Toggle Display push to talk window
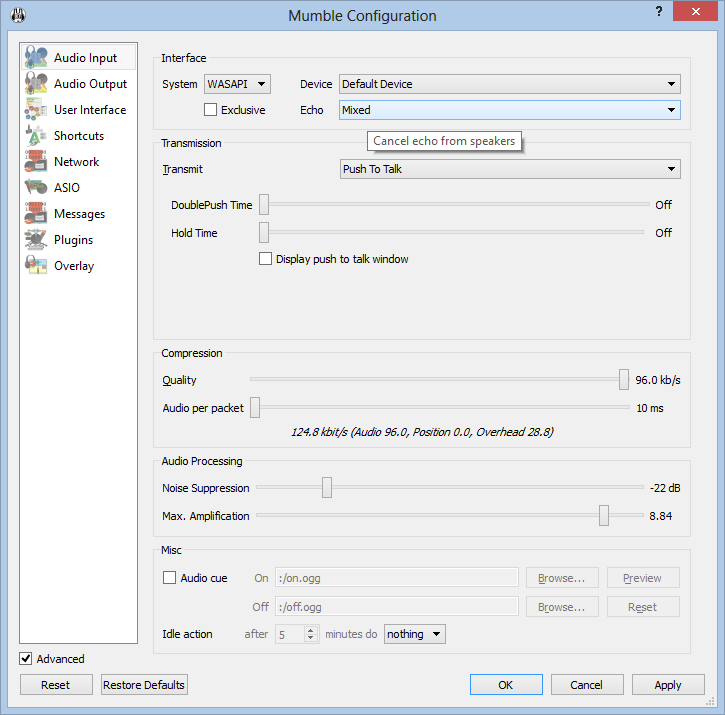This screenshot has width=725, height=715. (x=266, y=259)
